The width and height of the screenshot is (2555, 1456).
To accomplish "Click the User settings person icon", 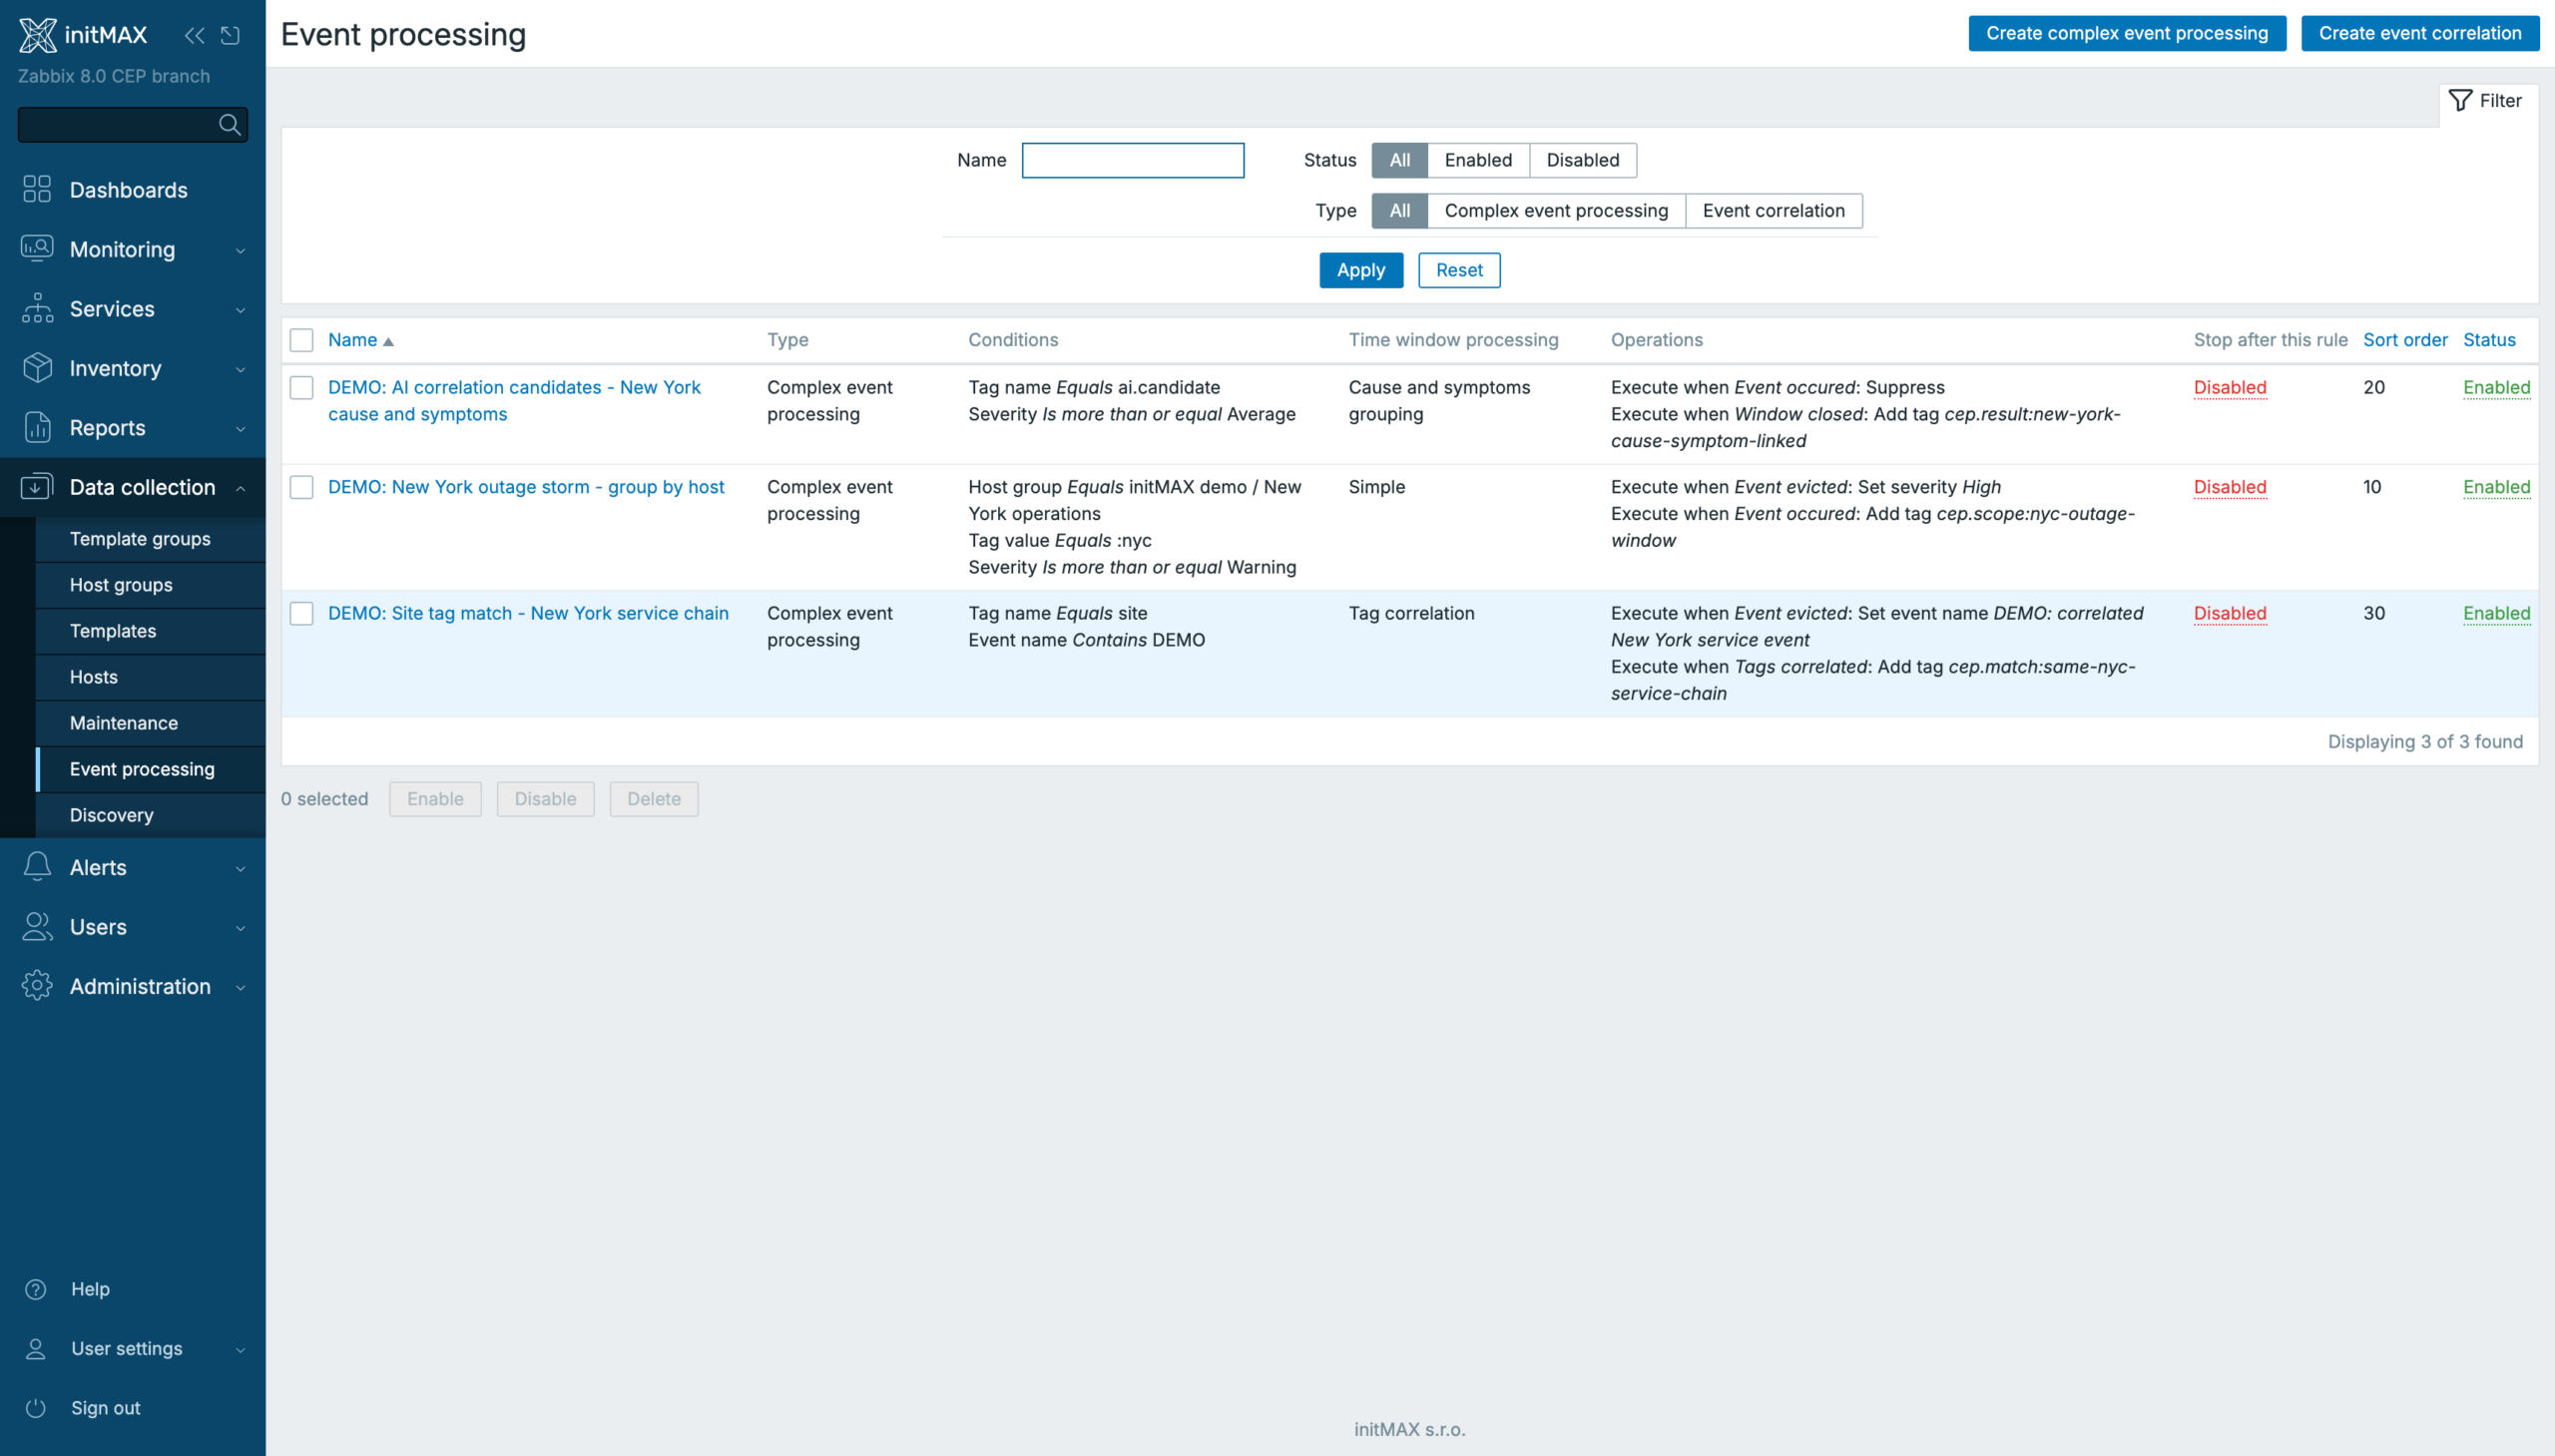I will click(x=36, y=1349).
